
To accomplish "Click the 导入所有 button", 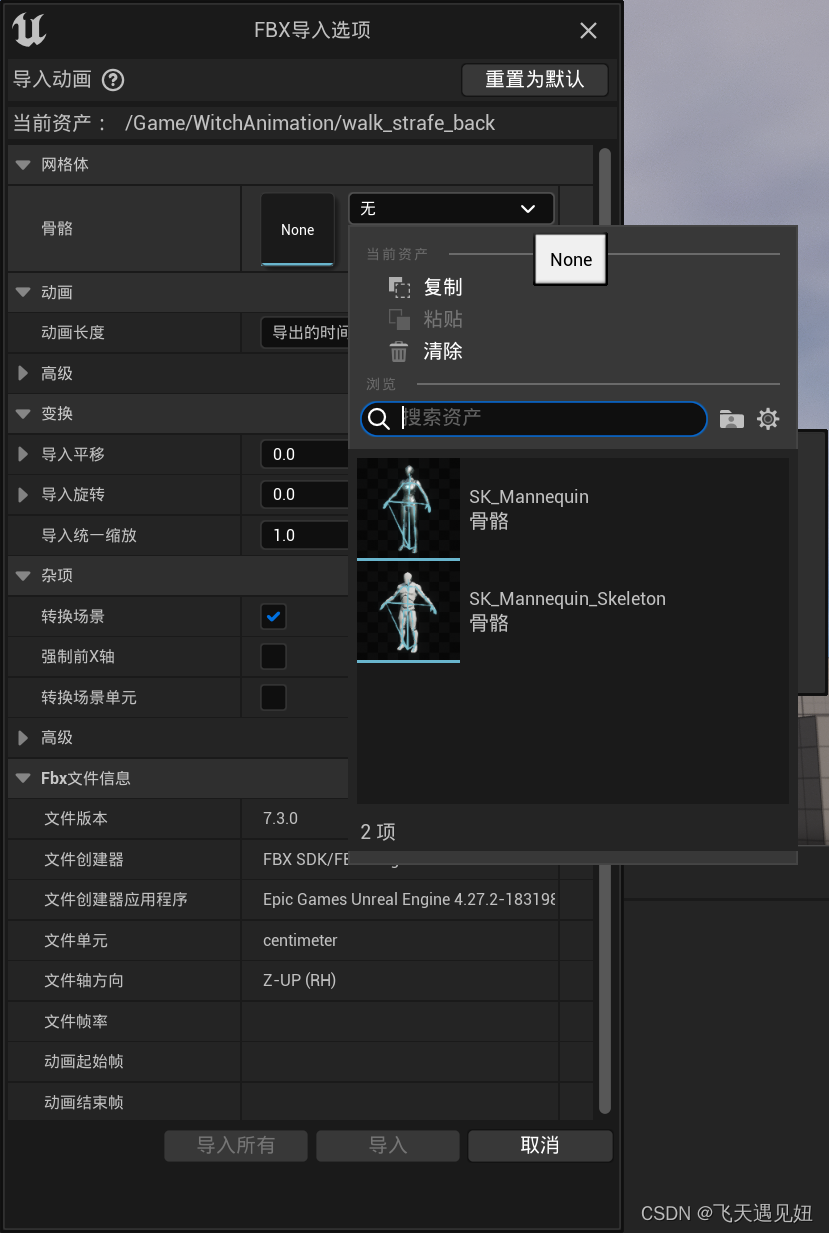I will point(236,1146).
